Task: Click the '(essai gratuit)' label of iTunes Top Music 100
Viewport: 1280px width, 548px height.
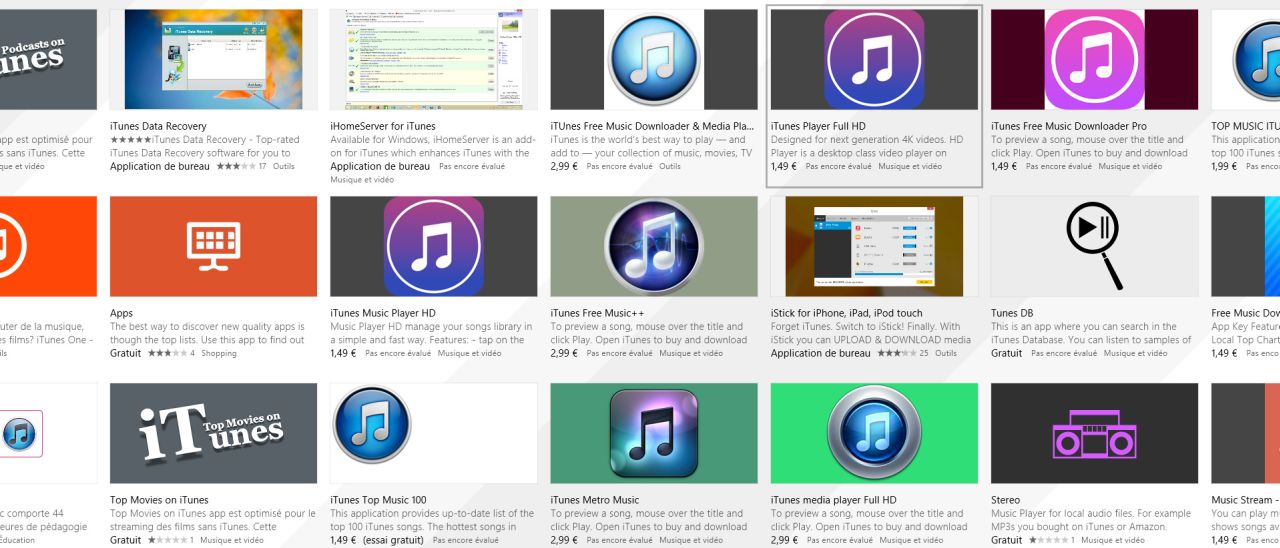Action: (394, 540)
